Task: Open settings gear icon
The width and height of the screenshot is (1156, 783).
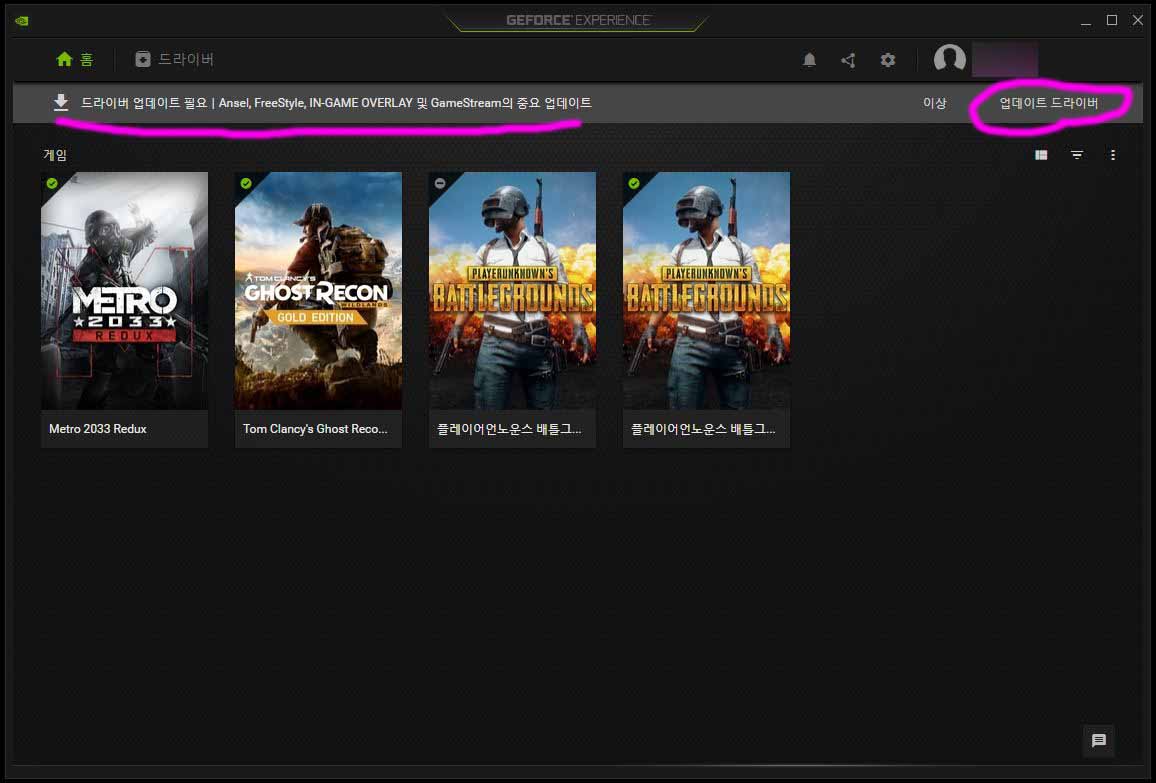Action: (x=888, y=60)
